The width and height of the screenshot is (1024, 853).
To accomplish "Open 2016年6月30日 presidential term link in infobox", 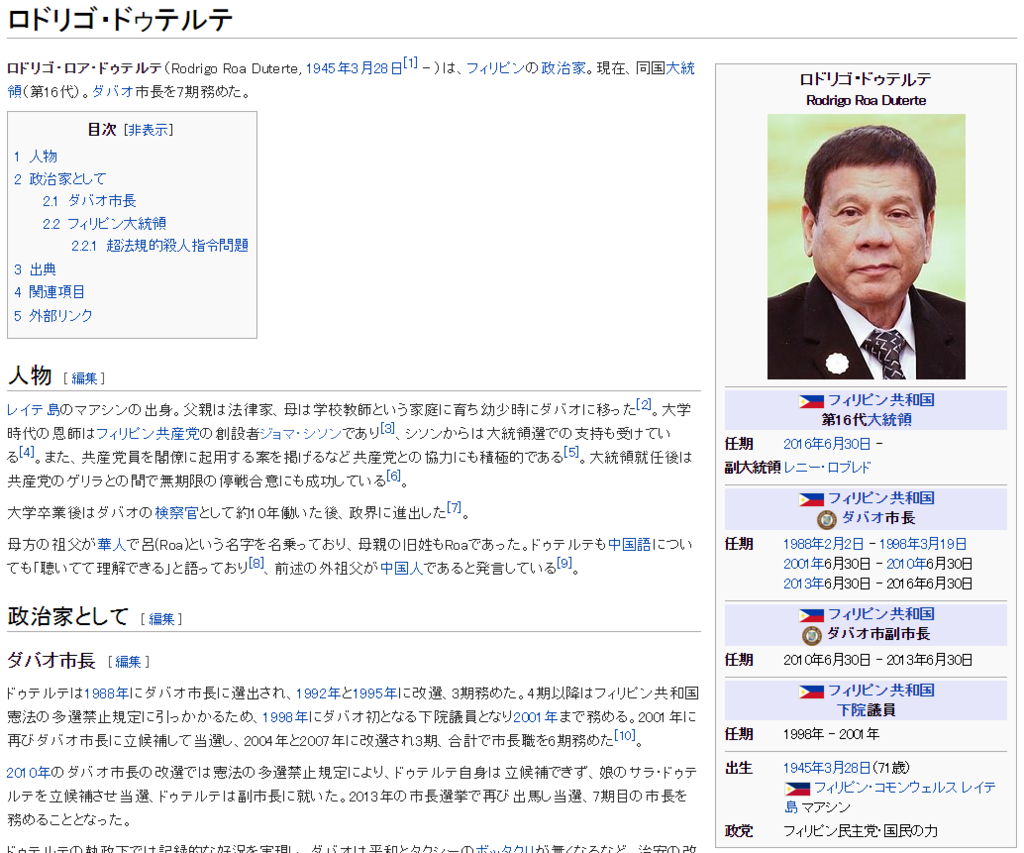I will point(827,445).
